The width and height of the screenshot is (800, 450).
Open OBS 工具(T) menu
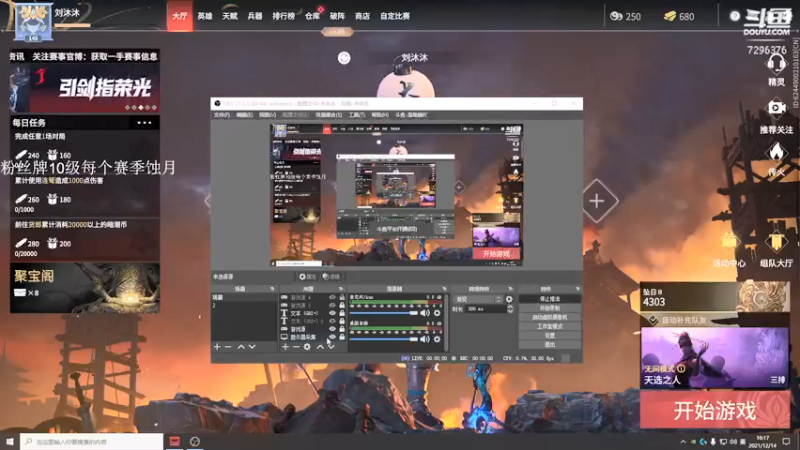tap(357, 115)
